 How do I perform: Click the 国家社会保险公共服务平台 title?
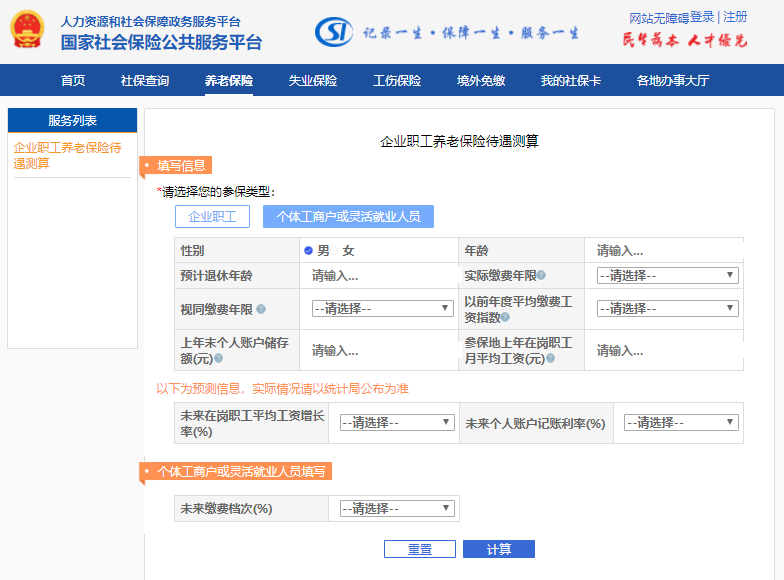click(162, 42)
